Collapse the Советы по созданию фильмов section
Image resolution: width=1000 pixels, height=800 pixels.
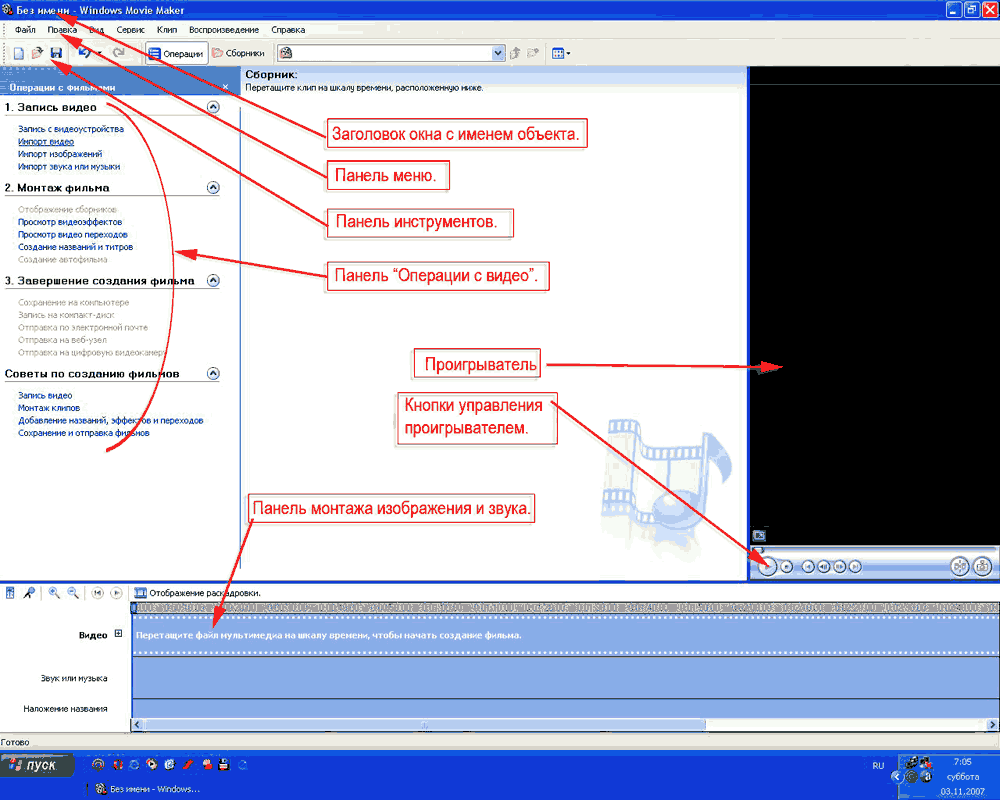[x=213, y=374]
